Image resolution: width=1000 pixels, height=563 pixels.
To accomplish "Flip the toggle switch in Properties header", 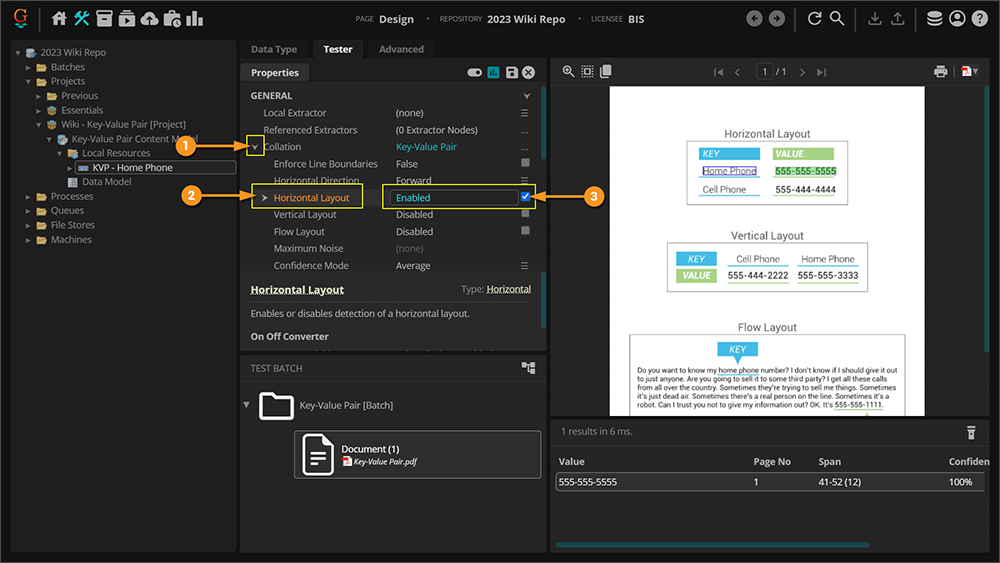I will pyautogui.click(x=475, y=73).
